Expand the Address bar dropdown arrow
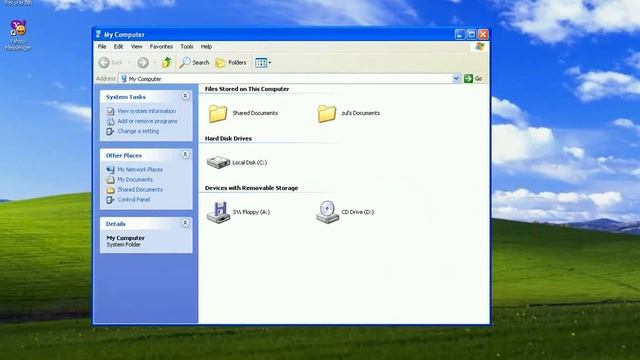This screenshot has height=360, width=640. 456,78
